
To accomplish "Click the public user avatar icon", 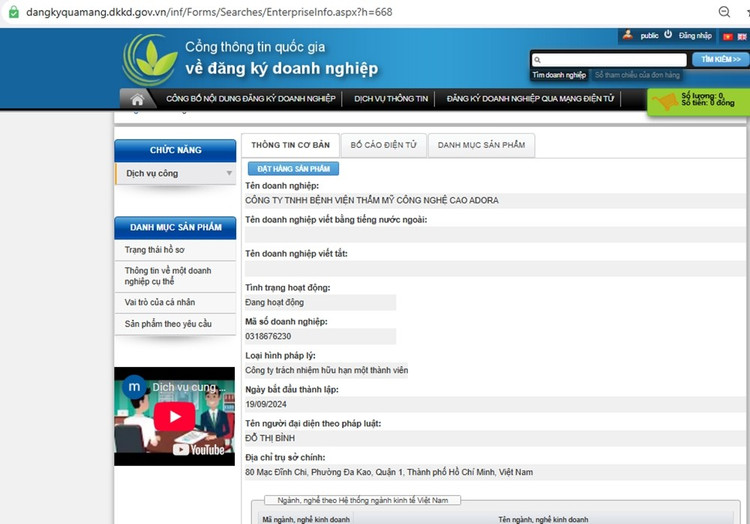I will 627,35.
